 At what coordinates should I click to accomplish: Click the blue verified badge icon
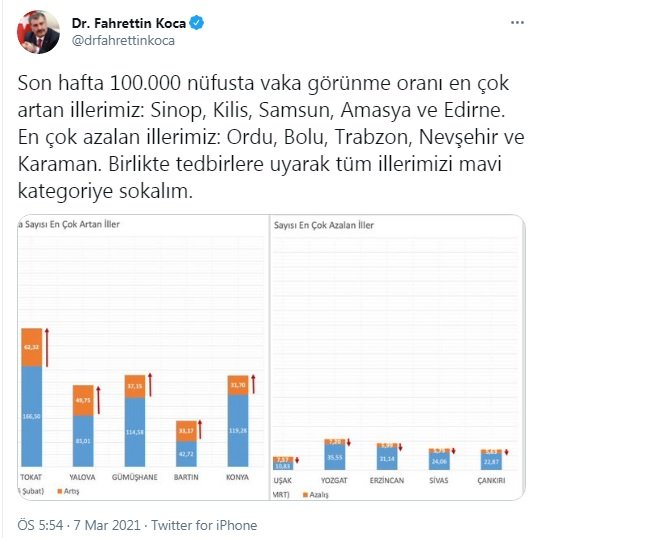point(196,23)
